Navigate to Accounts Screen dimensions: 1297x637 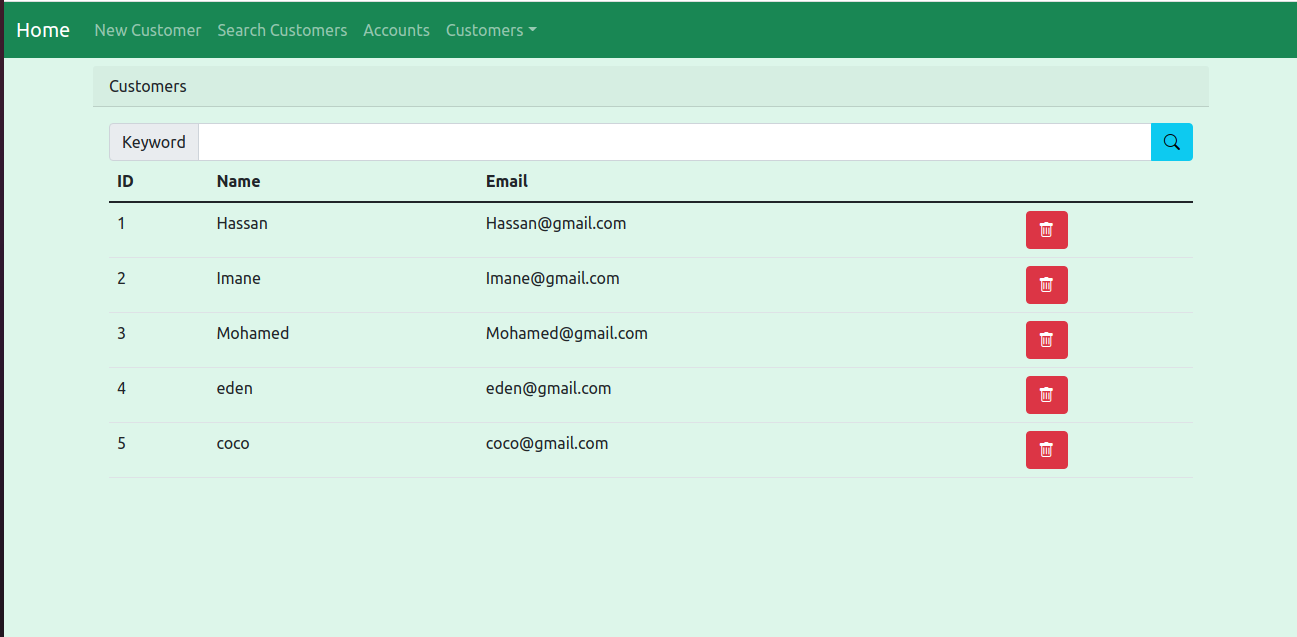(396, 30)
